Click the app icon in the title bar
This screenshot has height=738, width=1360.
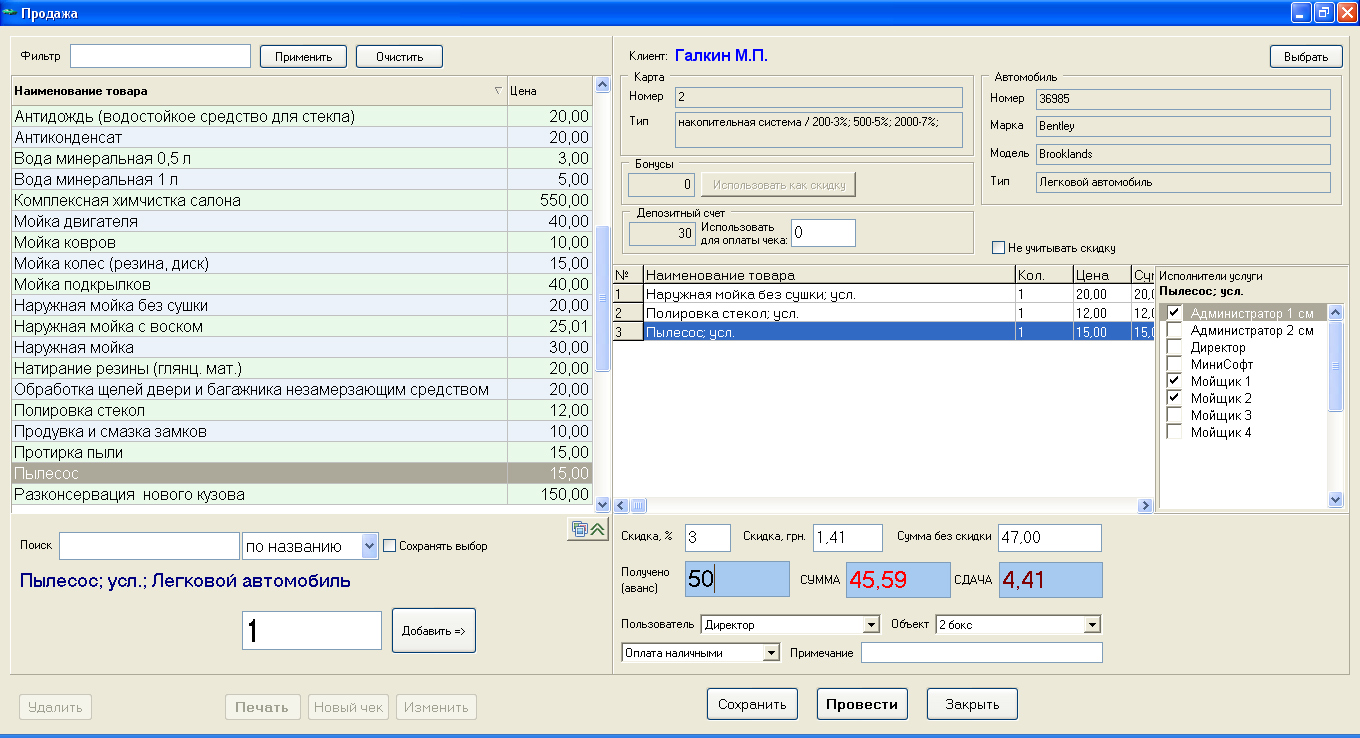pyautogui.click(x=10, y=13)
